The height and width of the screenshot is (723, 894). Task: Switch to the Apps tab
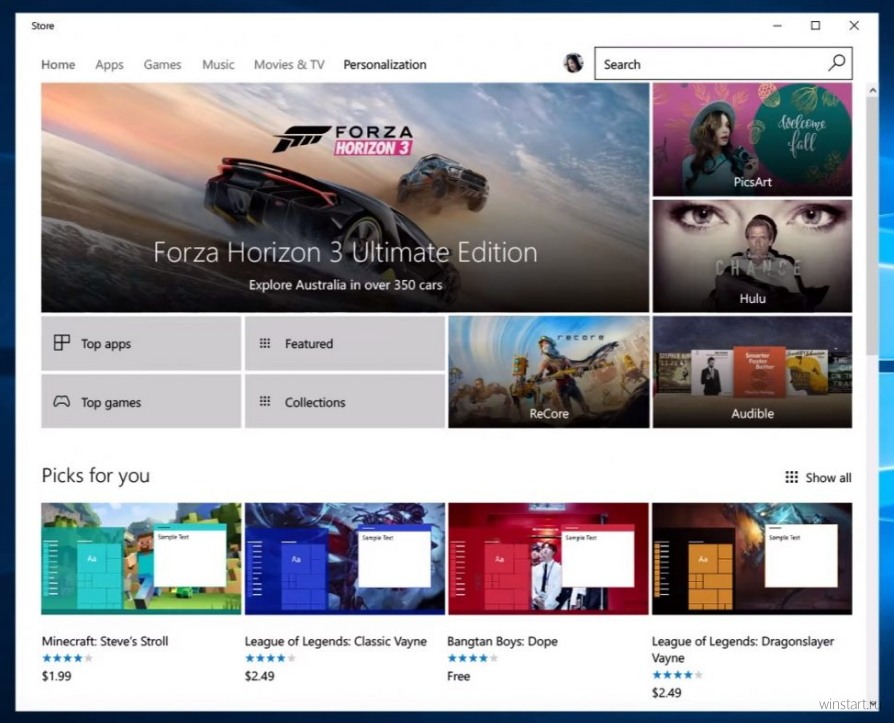coord(109,64)
